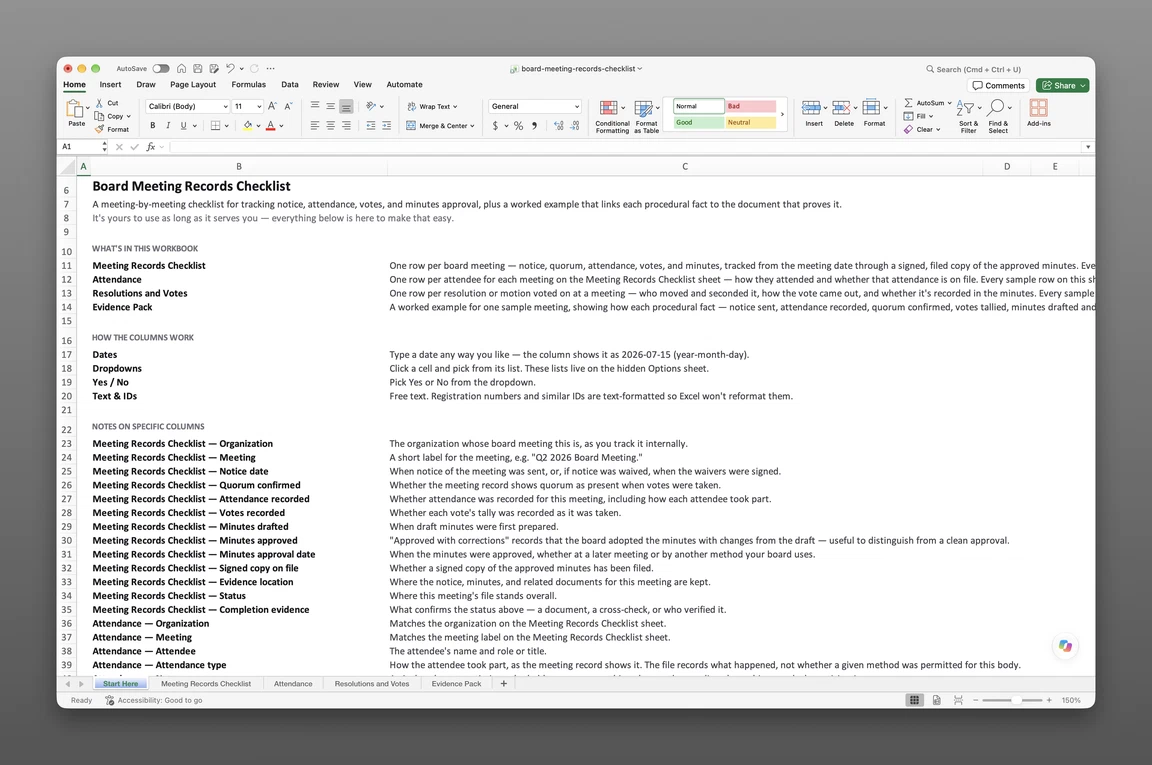
Task: Click the Increase Decimal icon
Action: pos(559,126)
